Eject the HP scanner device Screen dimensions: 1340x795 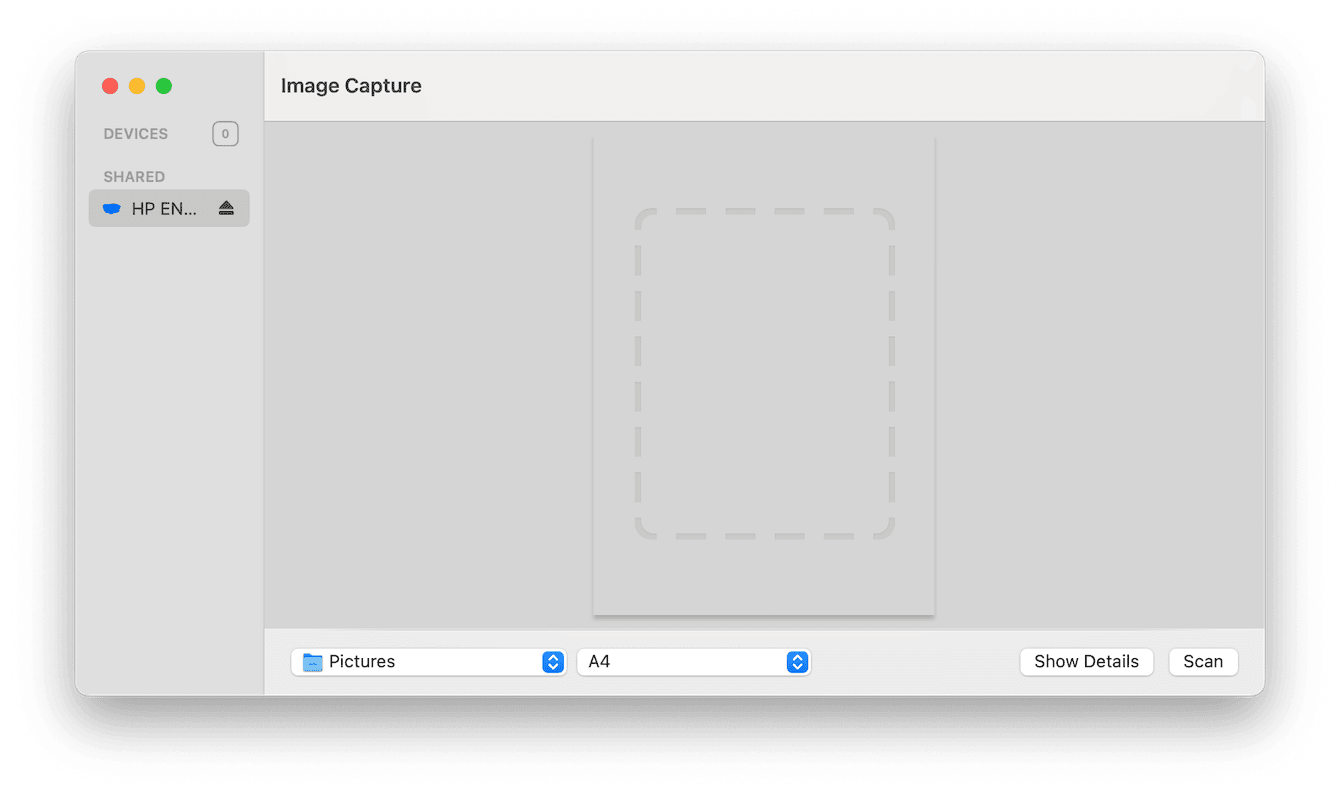(226, 209)
